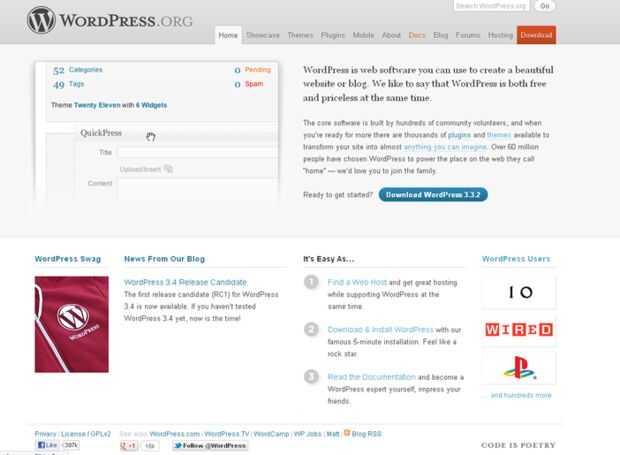Viewport: 620px width, 455px height.
Task: Open the License / GPLv2 footer link
Action: [86, 434]
